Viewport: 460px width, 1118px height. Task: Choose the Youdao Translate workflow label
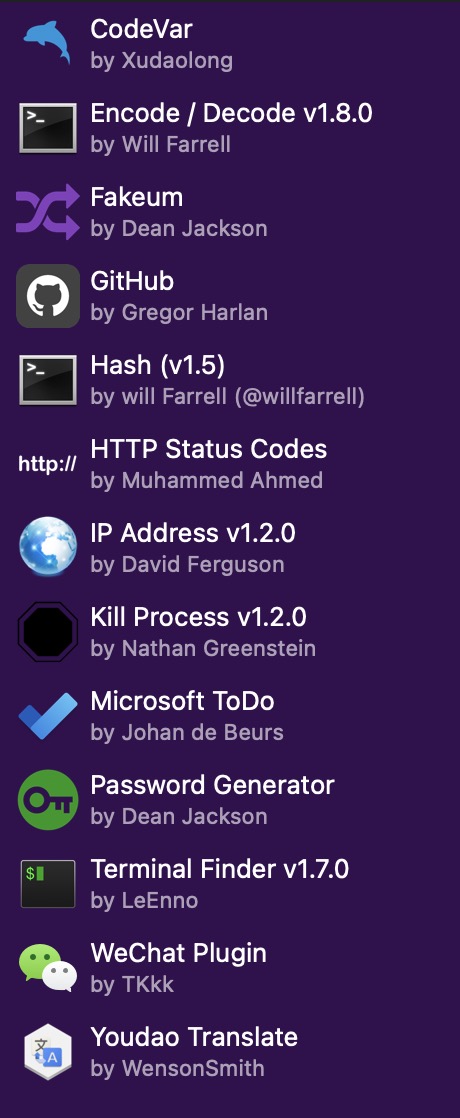[194, 1037]
